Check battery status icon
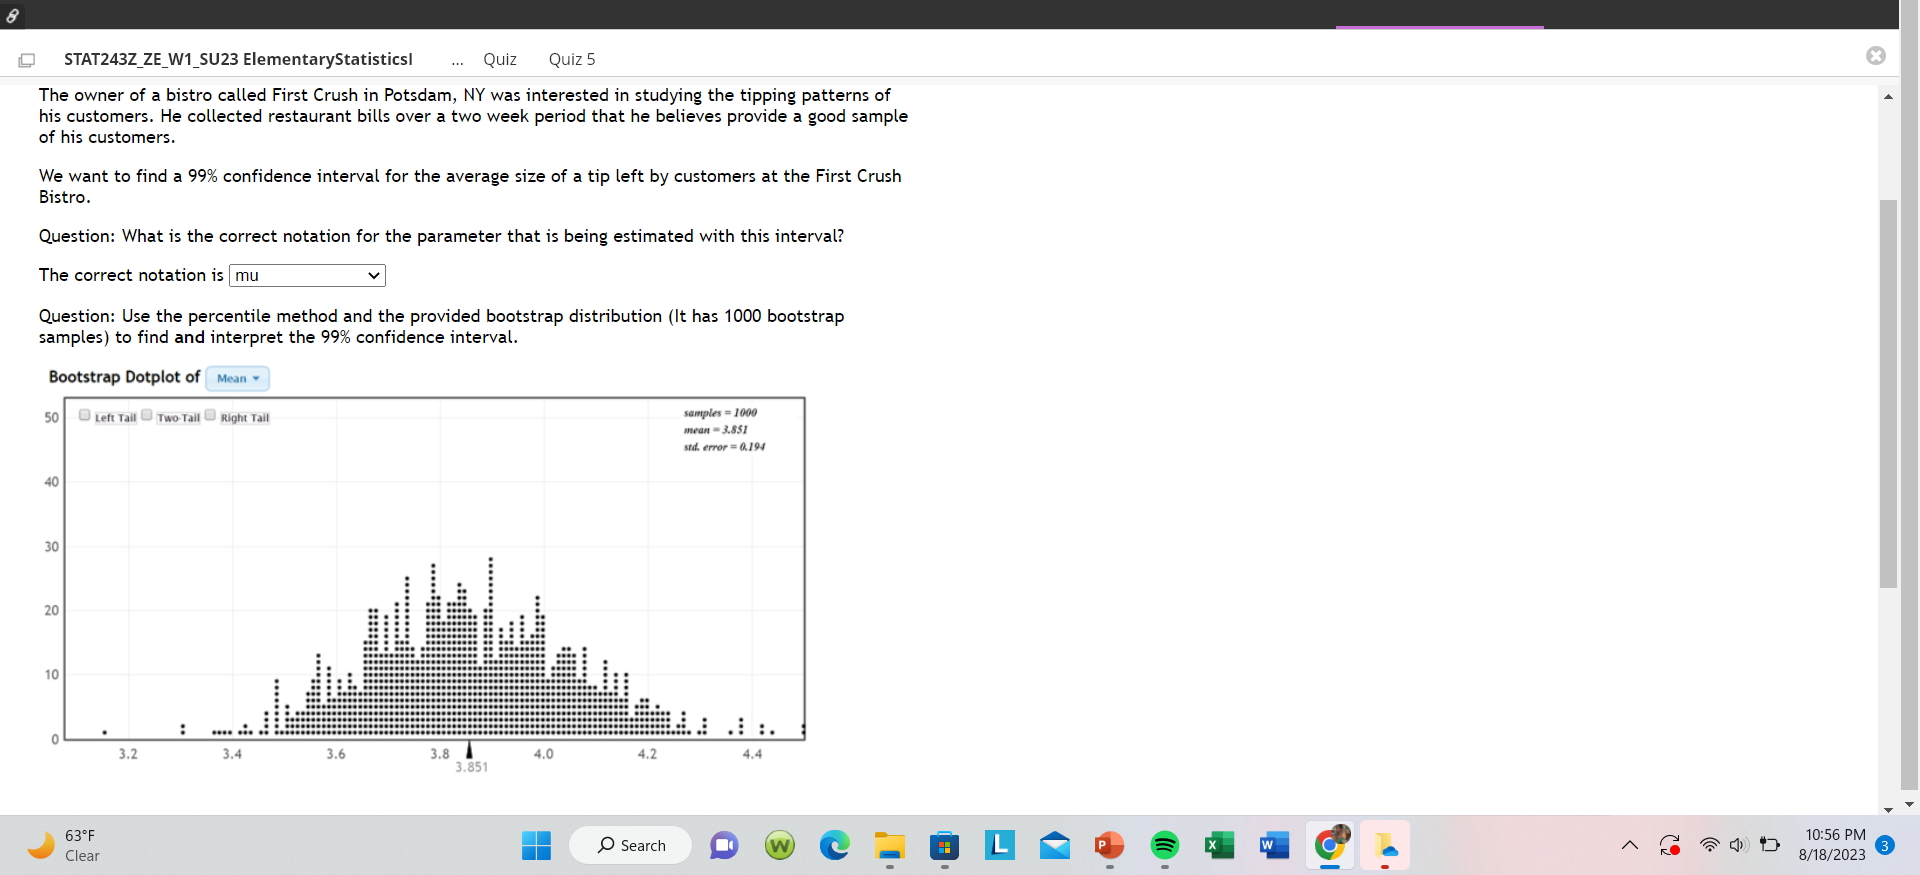Image resolution: width=1920 pixels, height=875 pixels. click(x=1770, y=845)
